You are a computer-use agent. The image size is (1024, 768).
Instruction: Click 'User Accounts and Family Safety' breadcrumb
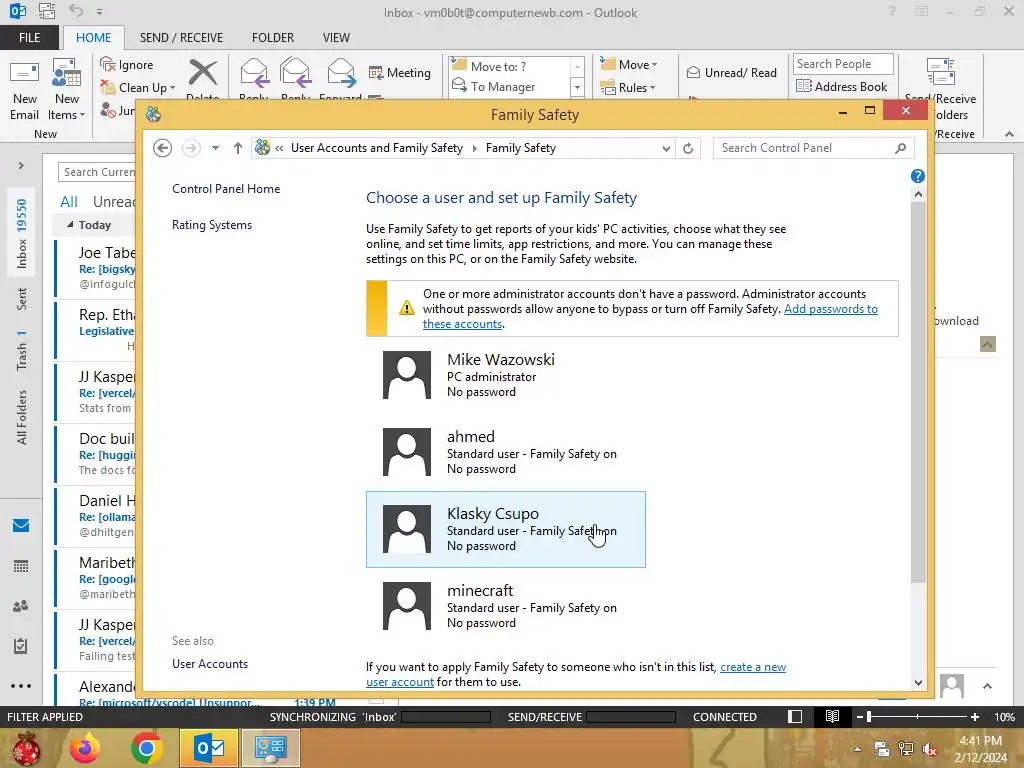[377, 148]
